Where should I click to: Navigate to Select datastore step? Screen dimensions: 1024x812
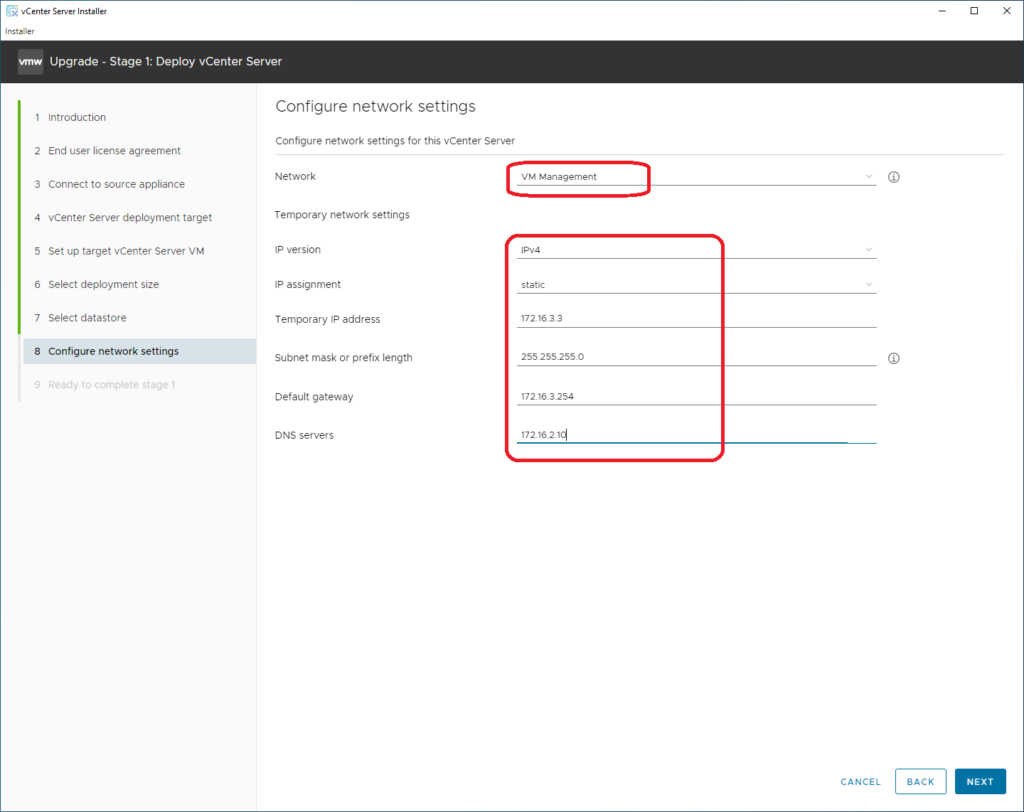87,318
